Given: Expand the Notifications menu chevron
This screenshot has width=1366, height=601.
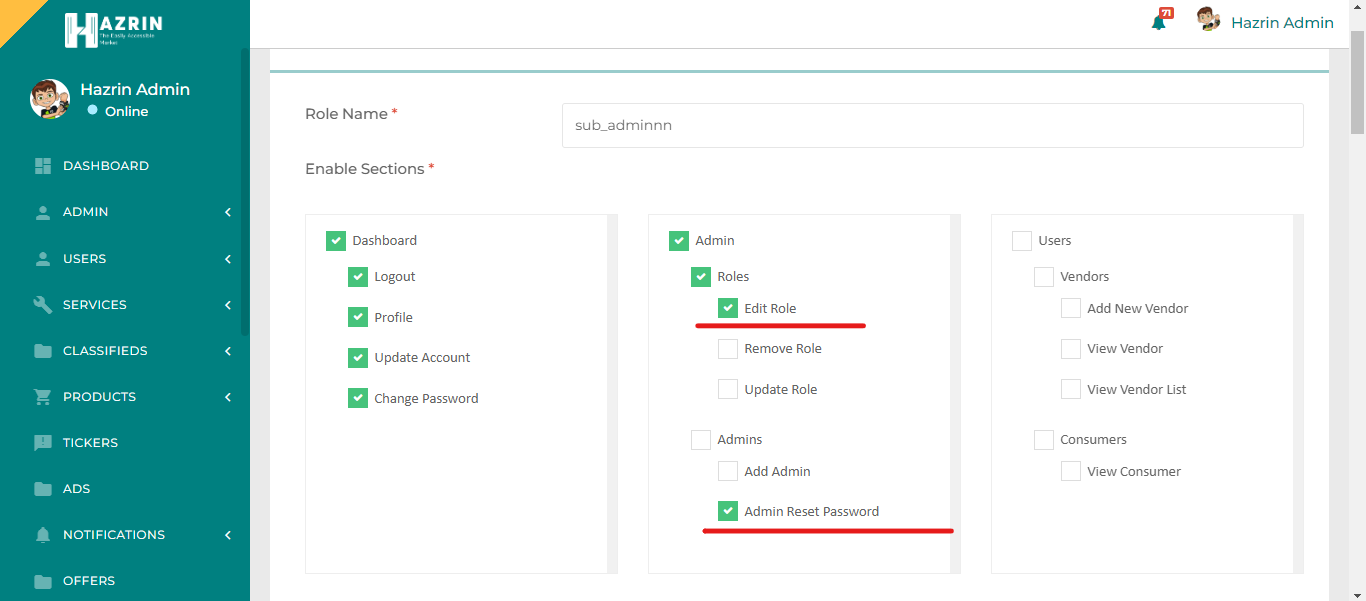Looking at the screenshot, I should point(228,535).
